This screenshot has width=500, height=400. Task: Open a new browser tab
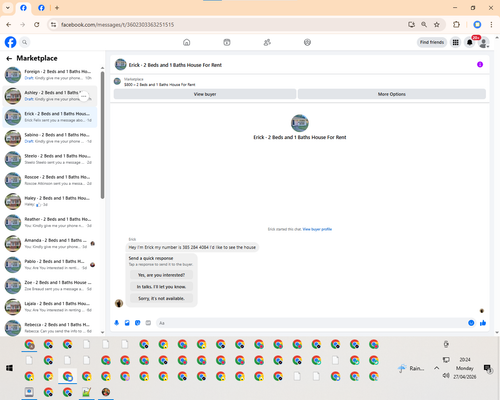[57, 8]
